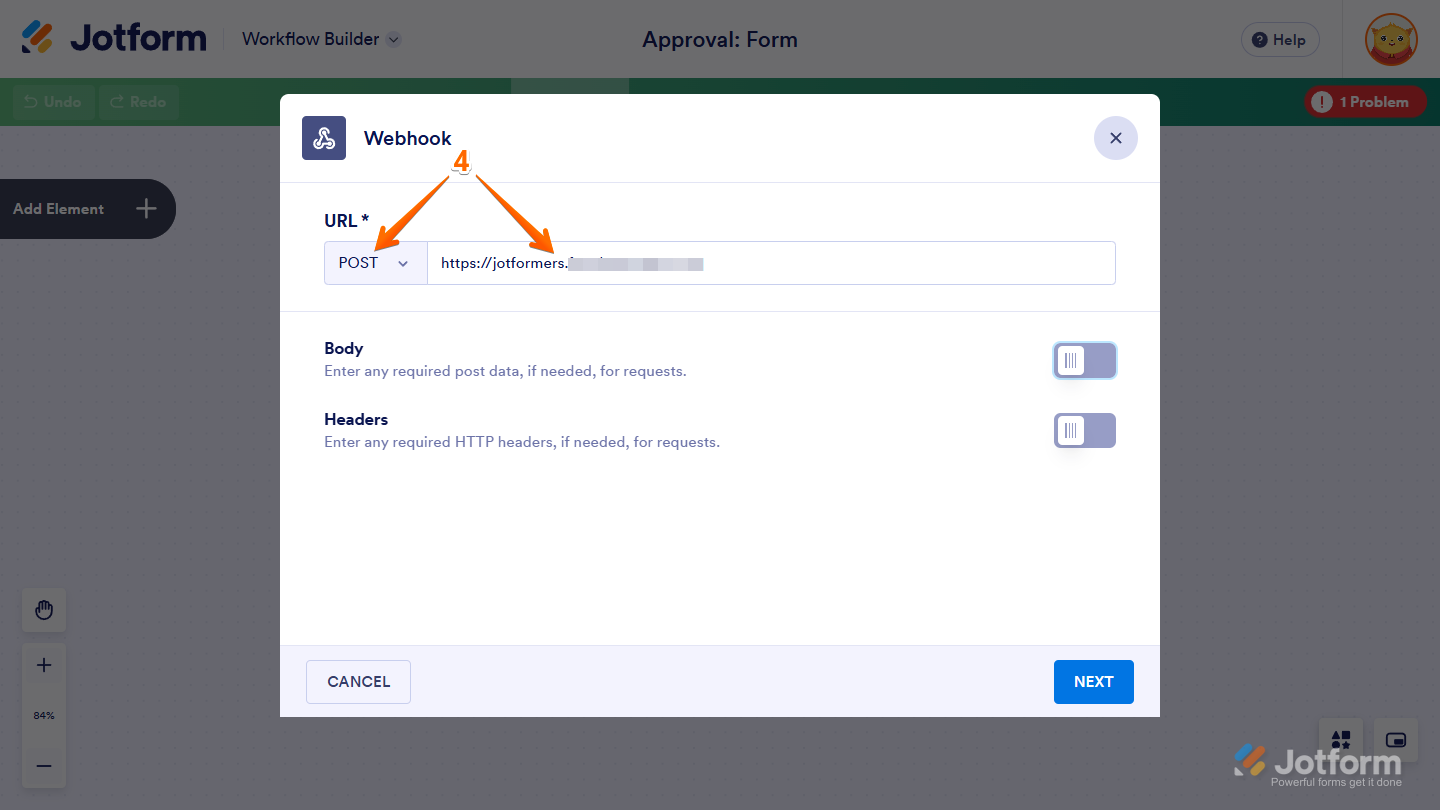Click the shapes legend icon near the watermark
Screen dimensions: 1440x810
[x=1340, y=739]
